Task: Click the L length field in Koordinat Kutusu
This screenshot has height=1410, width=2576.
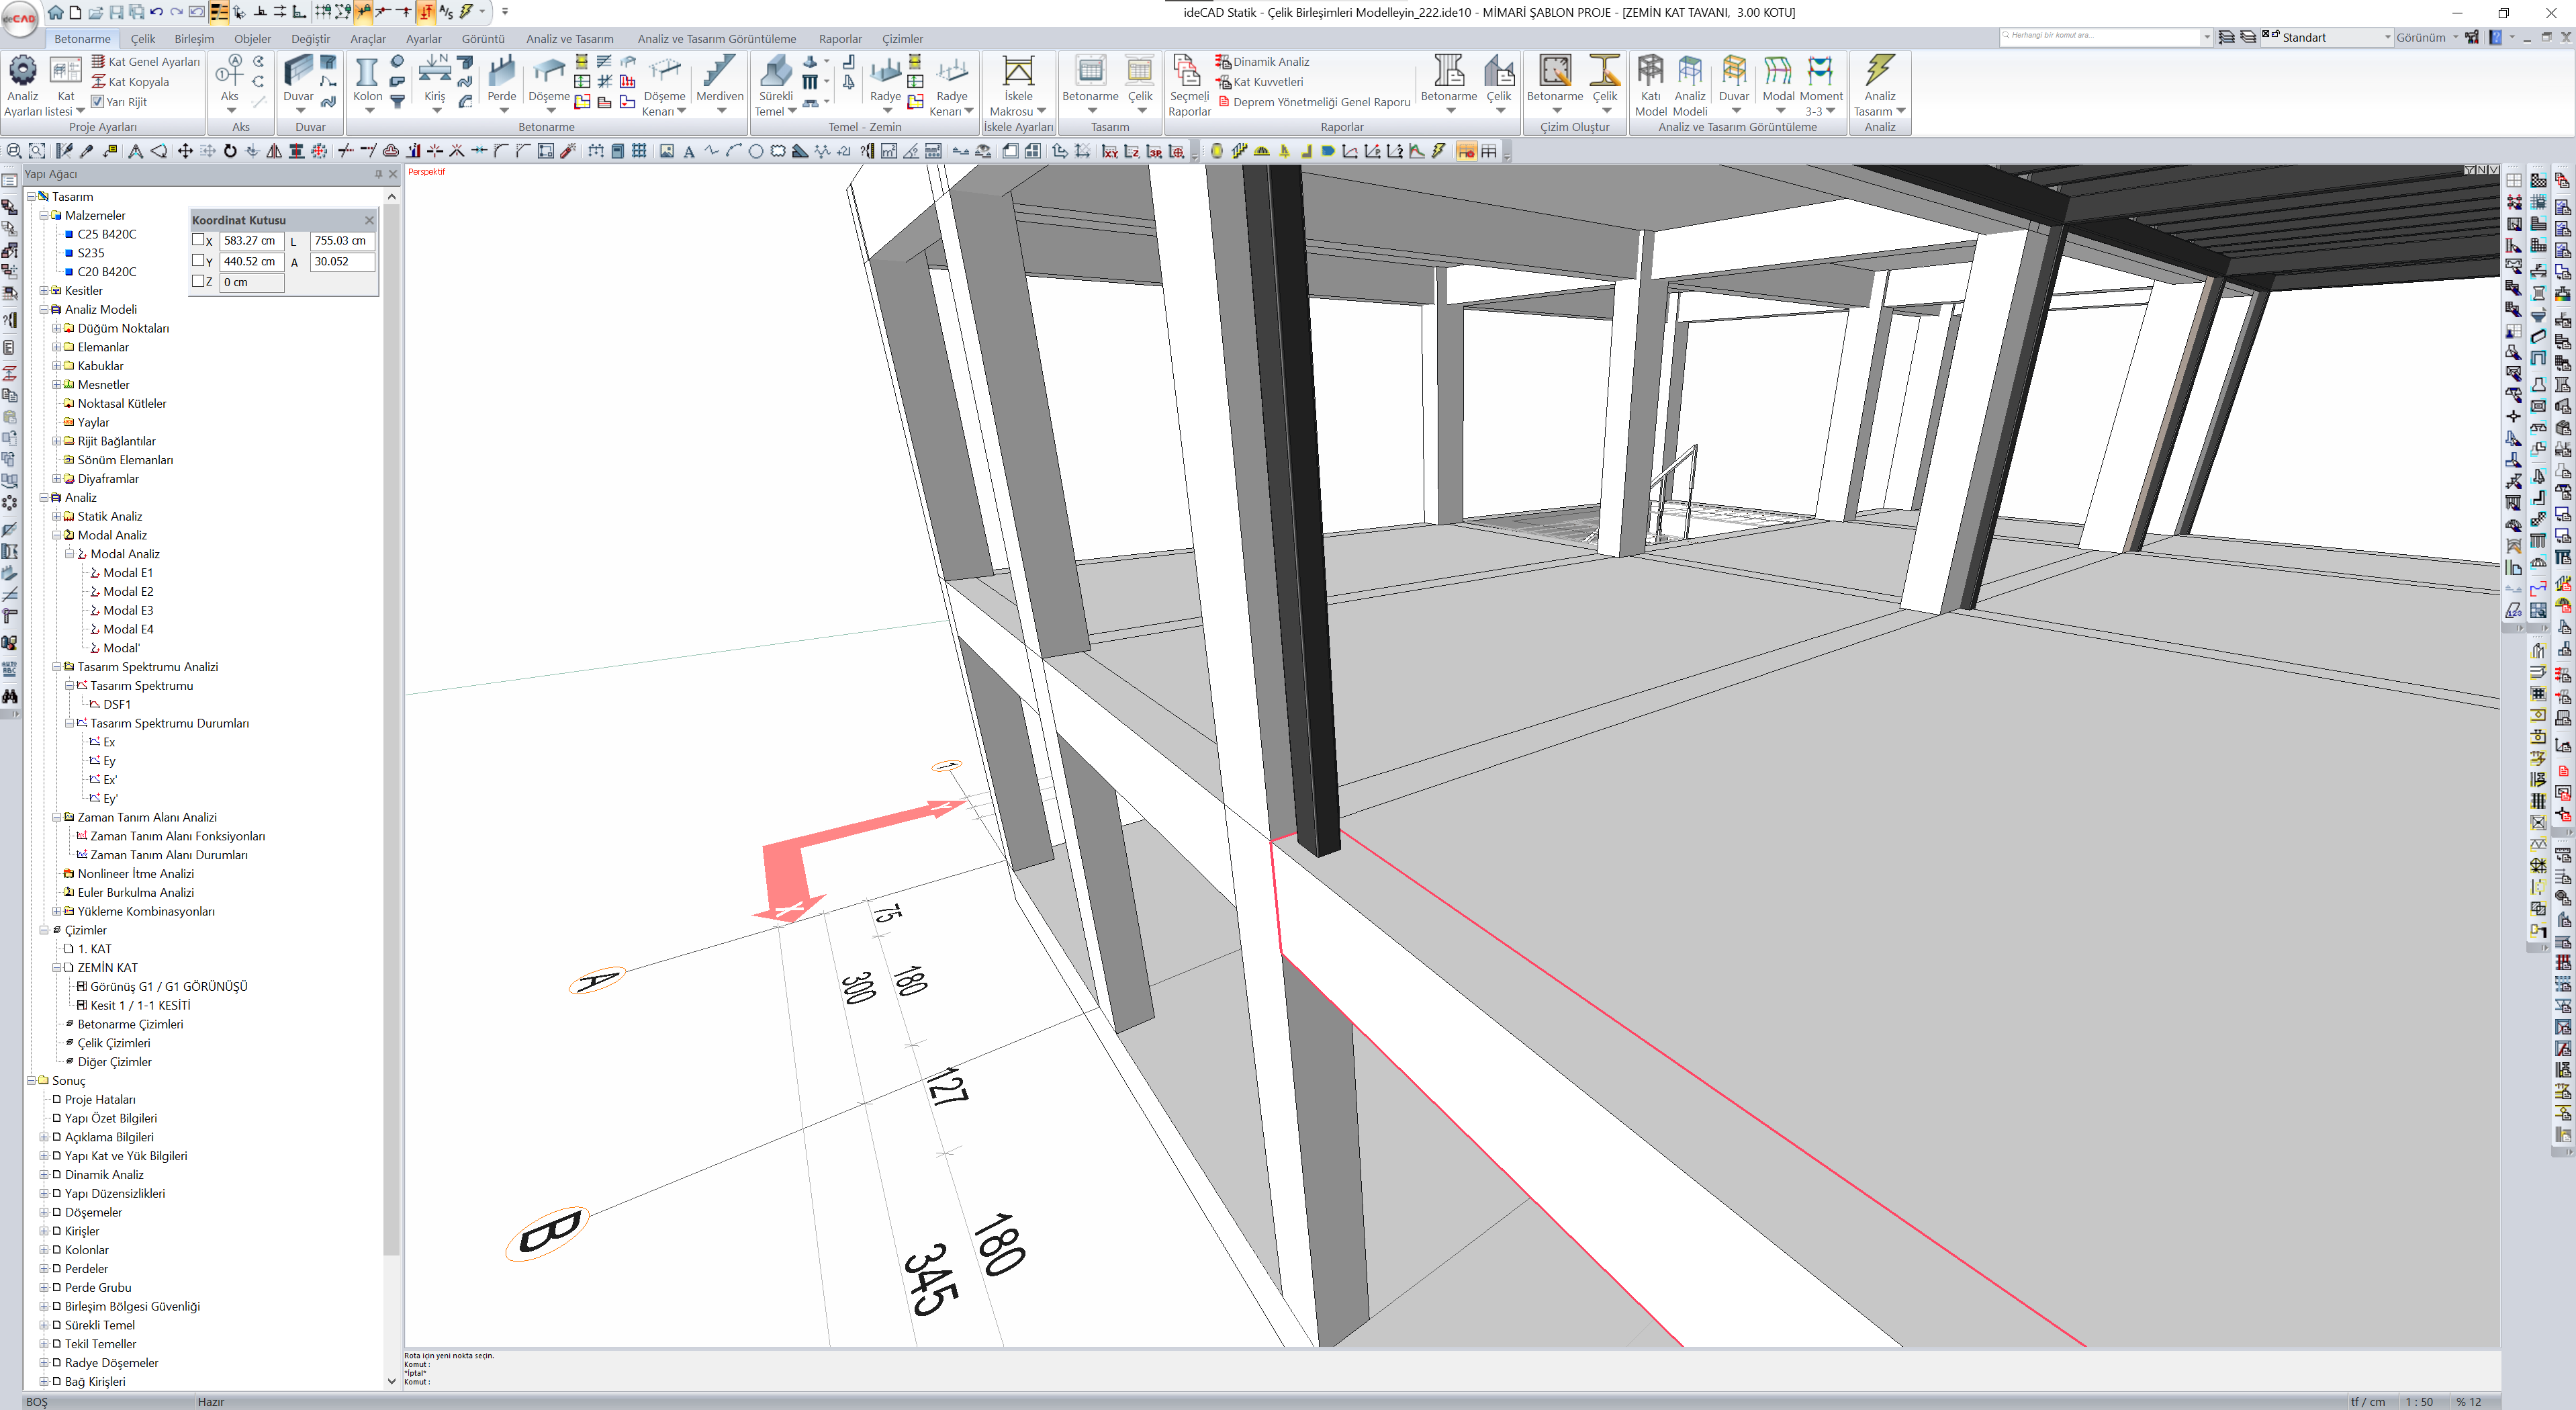Action: click(x=342, y=241)
